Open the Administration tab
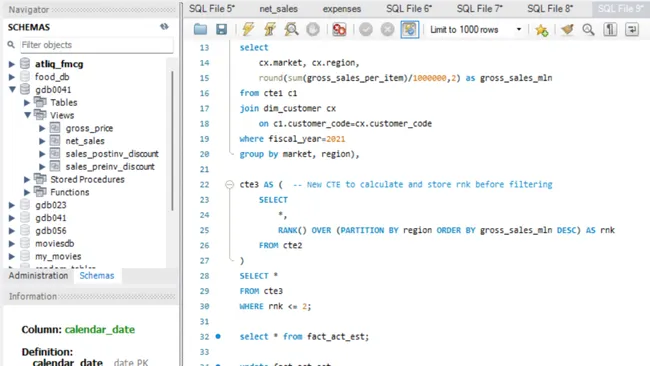Viewport: 650px width, 366px height. pyautogui.click(x=38, y=276)
